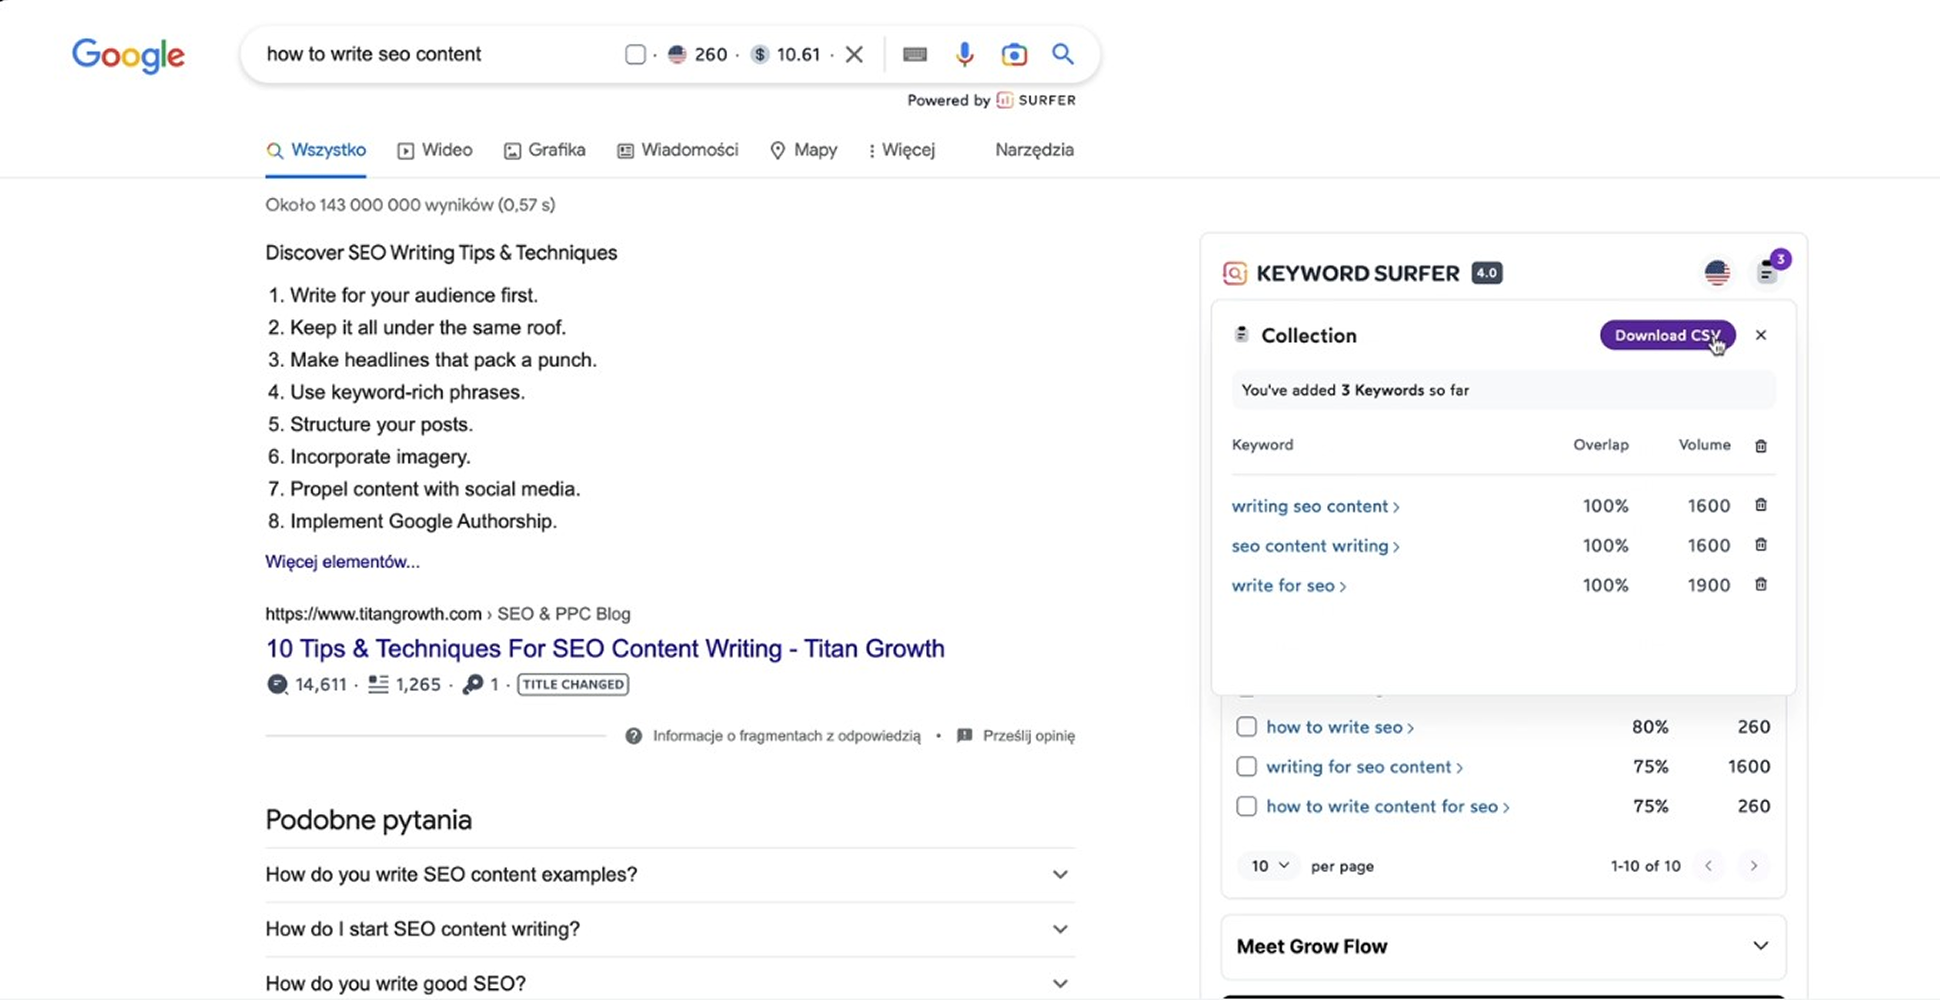The image size is (1940, 1000).
Task: Open 'Więcej elementów...' link
Action: click(342, 562)
